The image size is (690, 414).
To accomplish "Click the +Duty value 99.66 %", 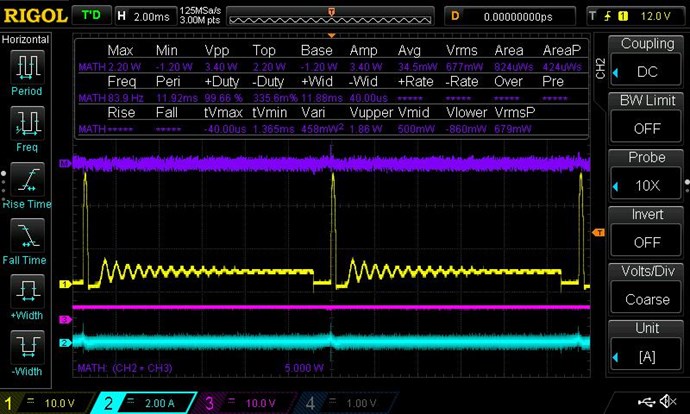I will pos(224,98).
